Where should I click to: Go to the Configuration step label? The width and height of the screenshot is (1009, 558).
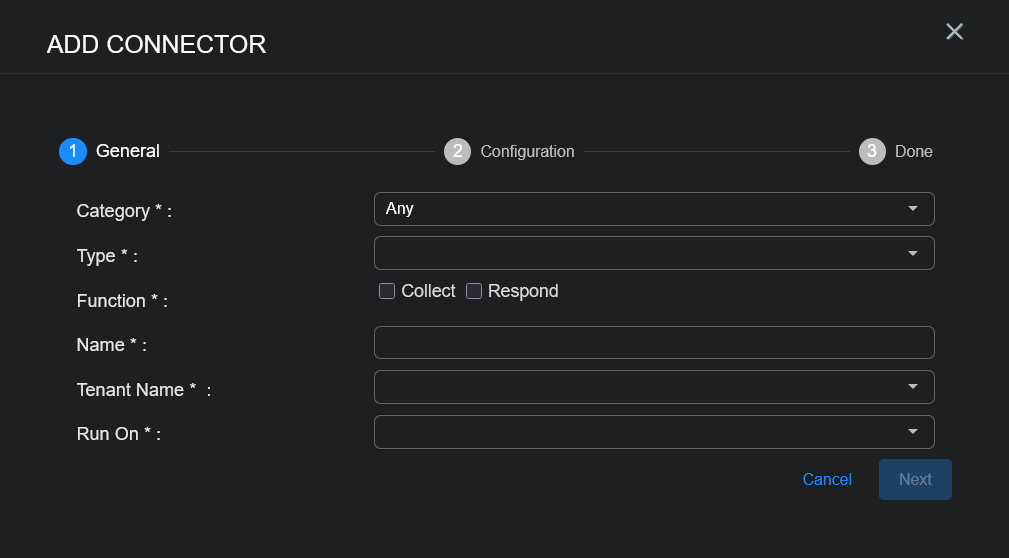[527, 152]
